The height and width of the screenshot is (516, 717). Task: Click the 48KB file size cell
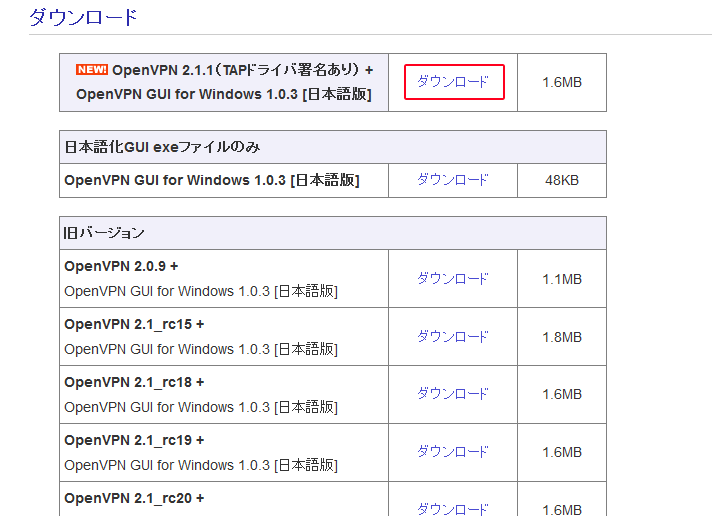click(x=561, y=180)
